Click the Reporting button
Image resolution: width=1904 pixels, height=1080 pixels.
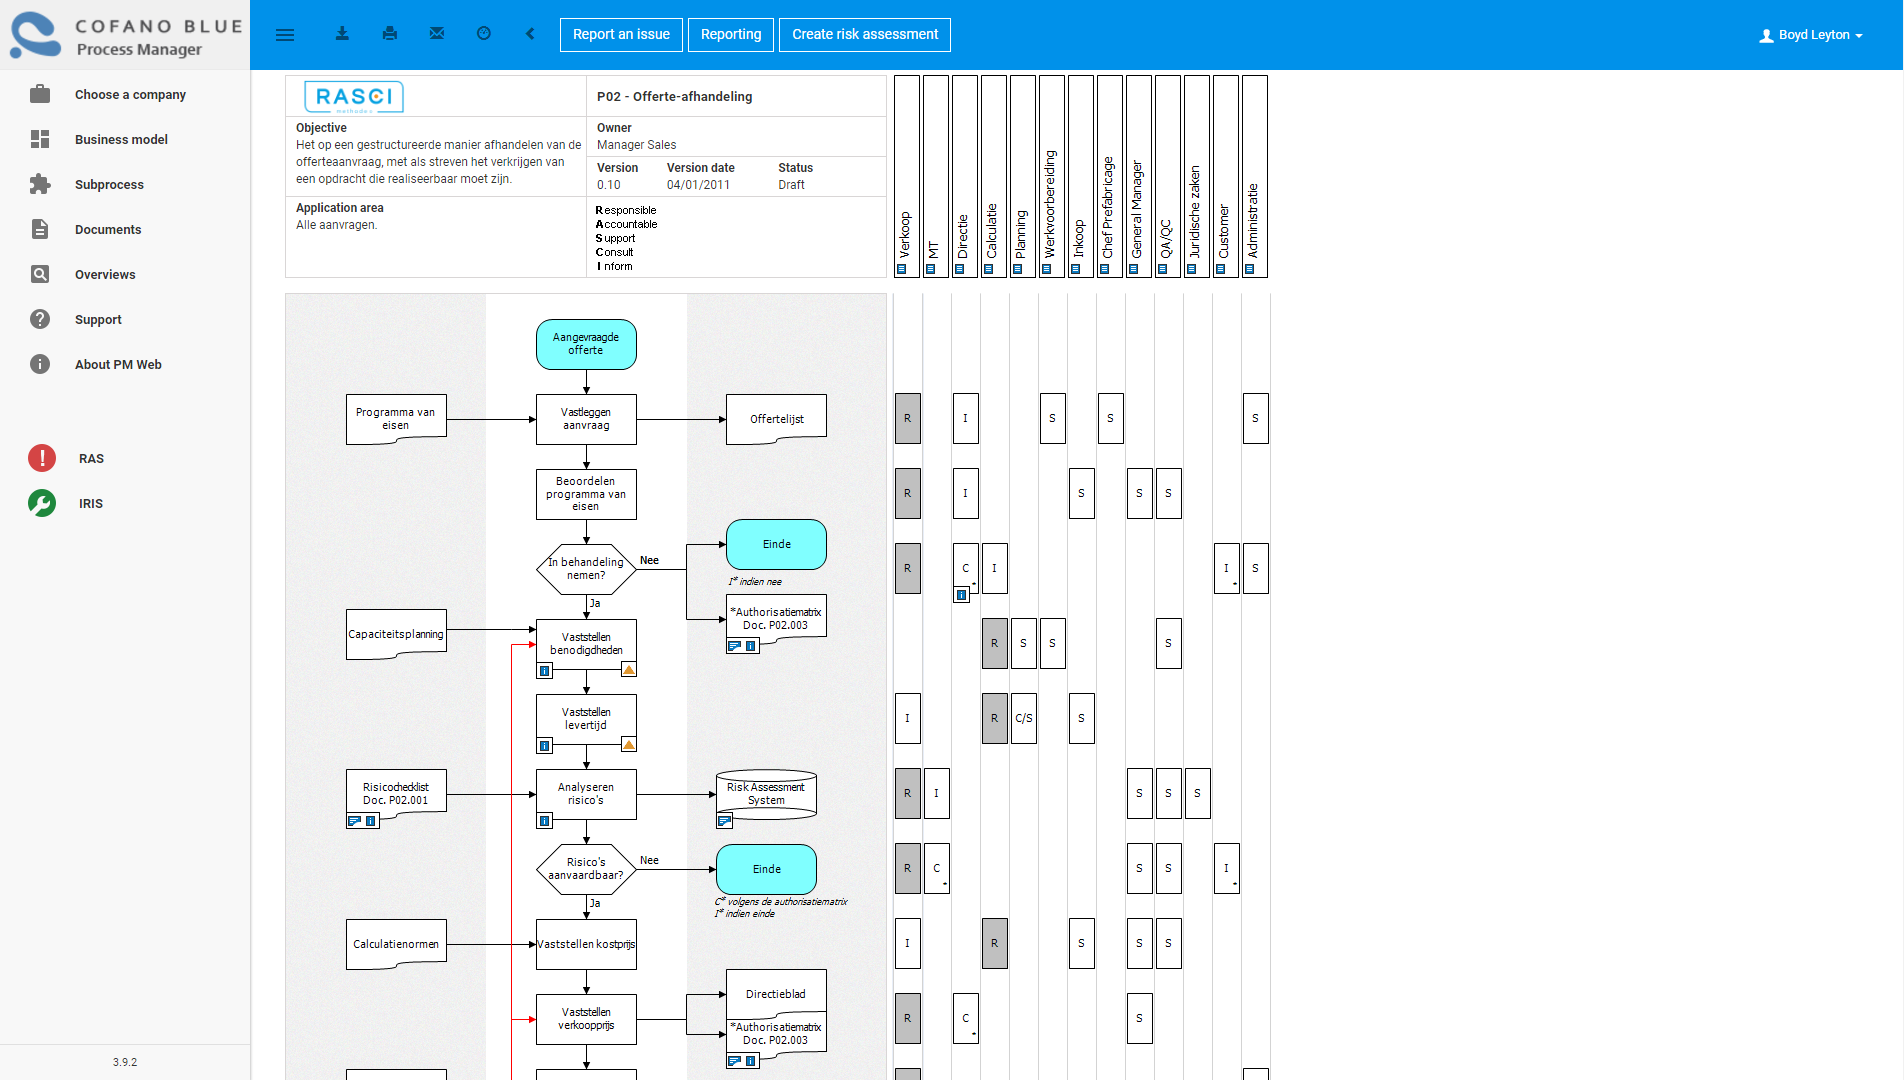[x=731, y=34]
